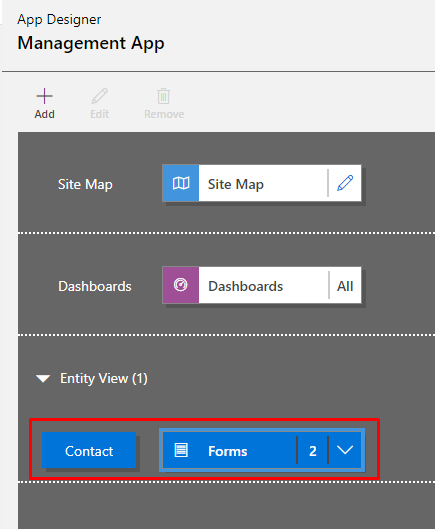The height and width of the screenshot is (529, 435).
Task: Click the Entity View (1) heading
Action: [x=104, y=379]
